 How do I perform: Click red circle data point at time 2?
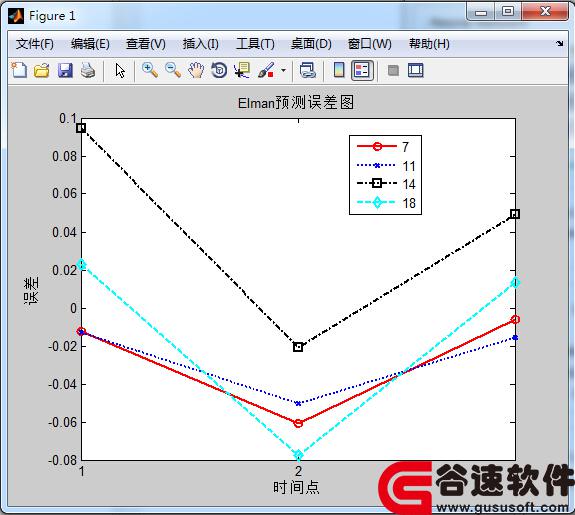tap(298, 423)
